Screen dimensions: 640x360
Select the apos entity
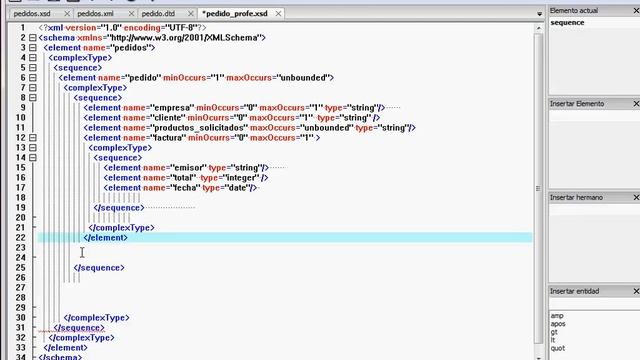pos(558,324)
